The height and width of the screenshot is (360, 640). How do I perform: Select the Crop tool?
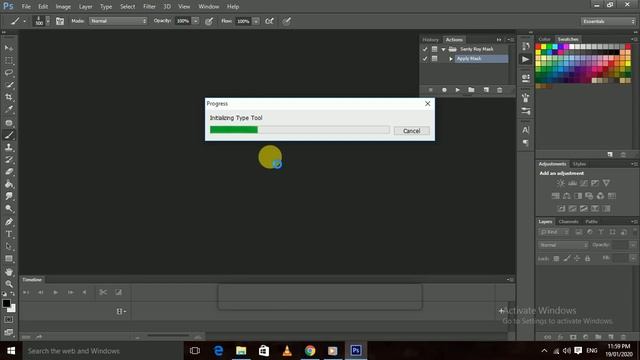tap(9, 97)
